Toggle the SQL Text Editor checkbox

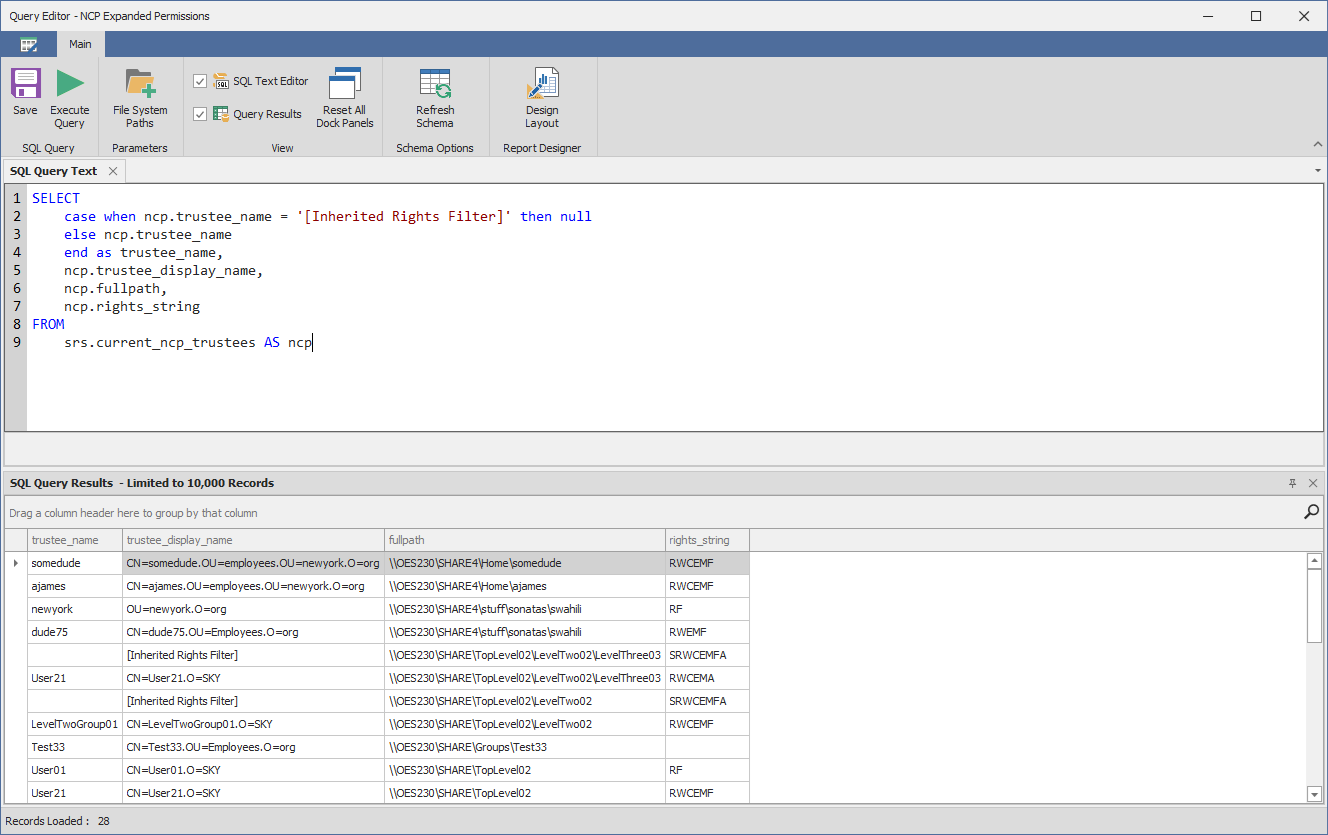(x=200, y=80)
